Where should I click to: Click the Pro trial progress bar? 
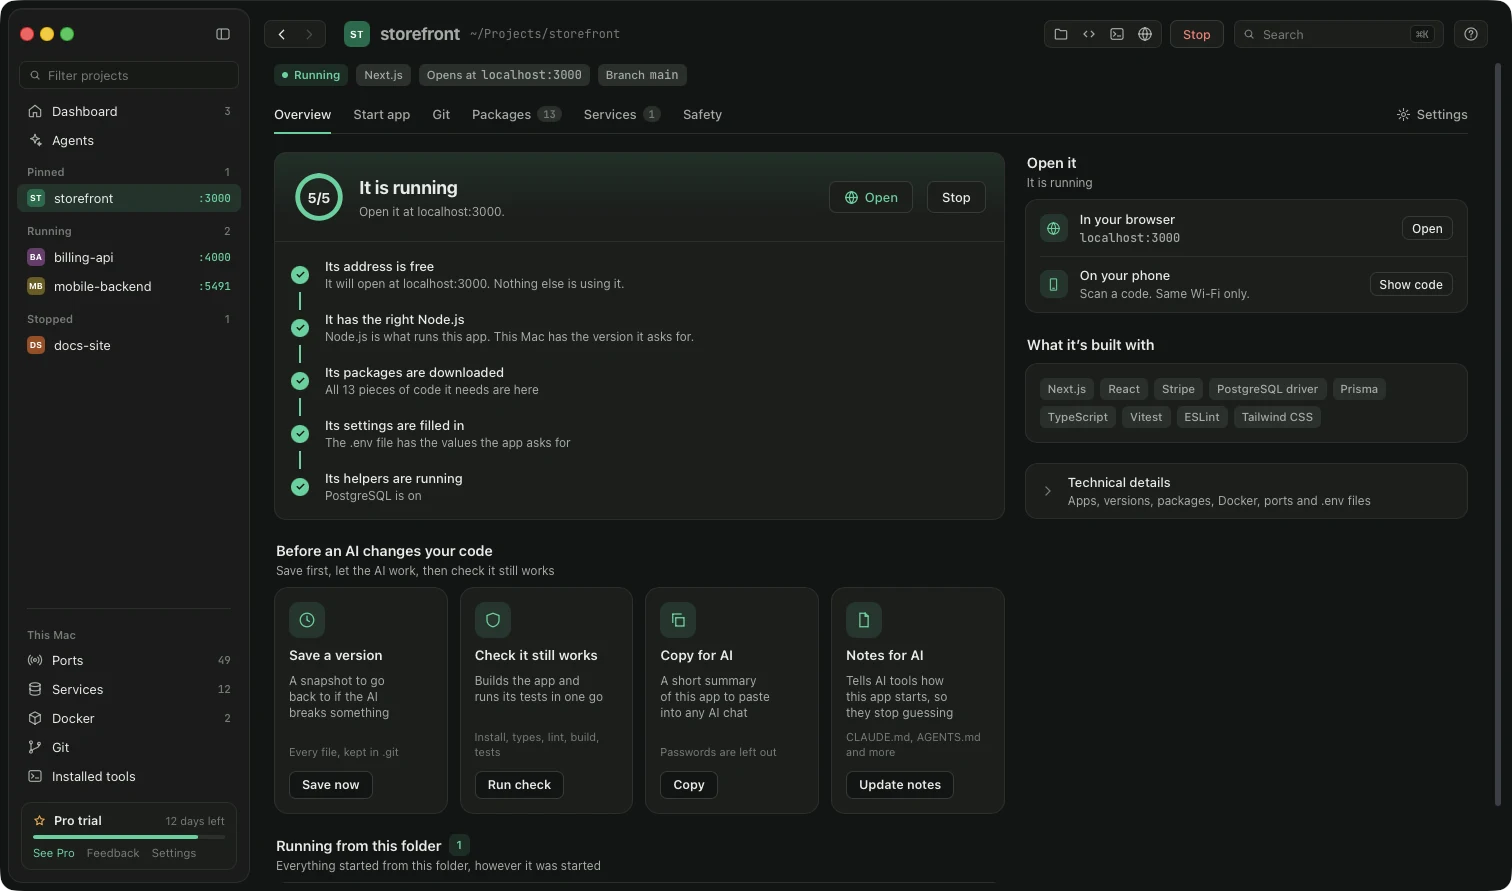point(129,836)
